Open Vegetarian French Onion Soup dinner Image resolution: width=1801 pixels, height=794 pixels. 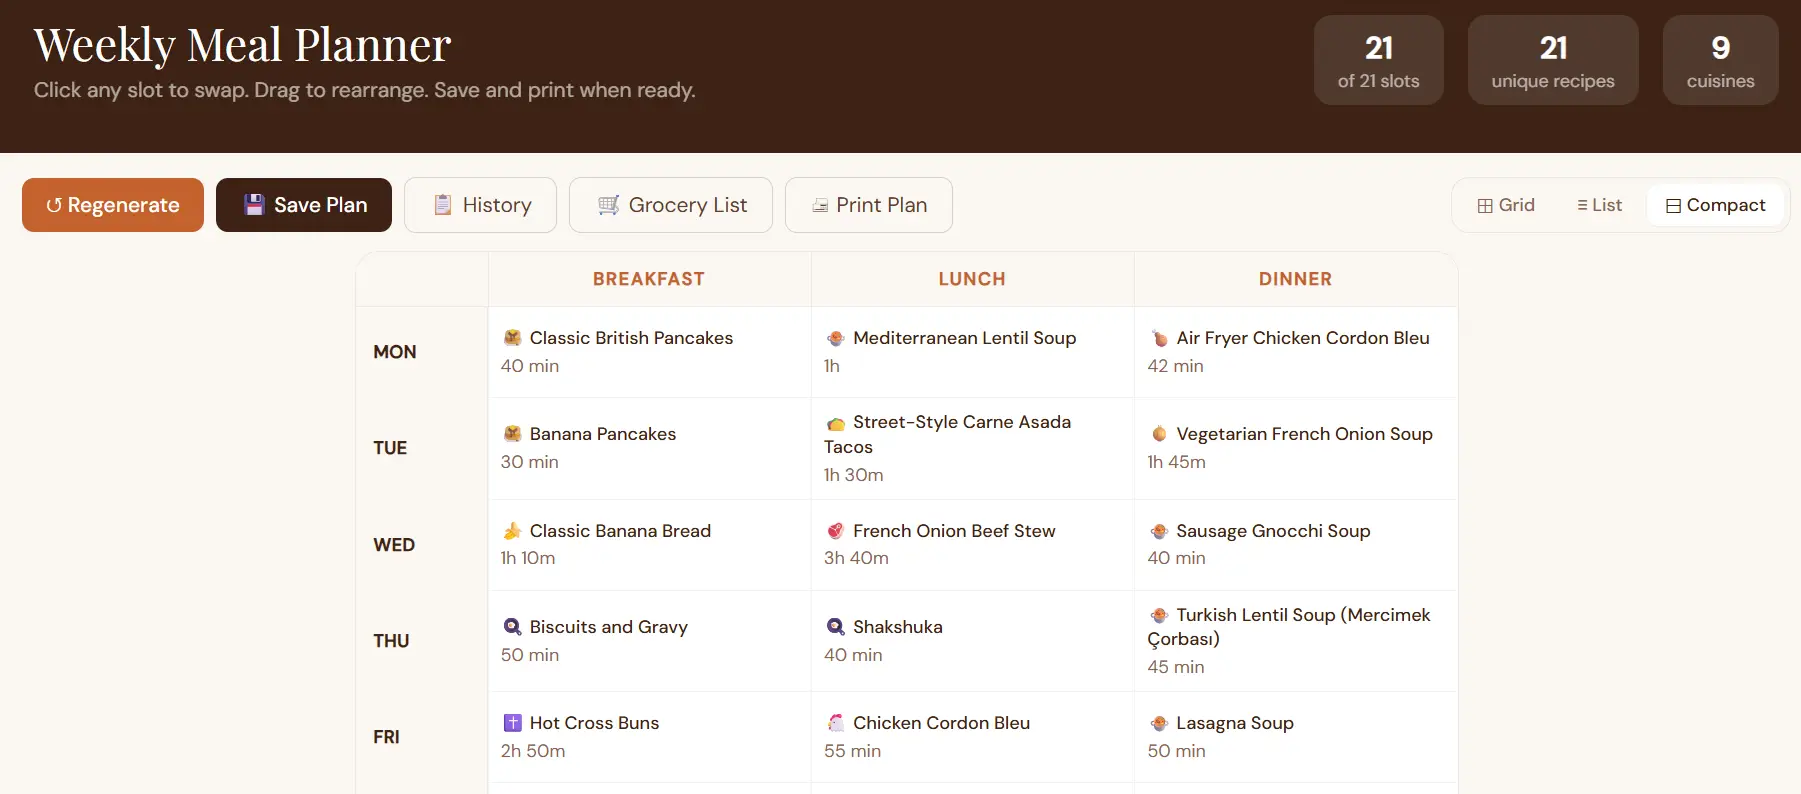point(1296,448)
